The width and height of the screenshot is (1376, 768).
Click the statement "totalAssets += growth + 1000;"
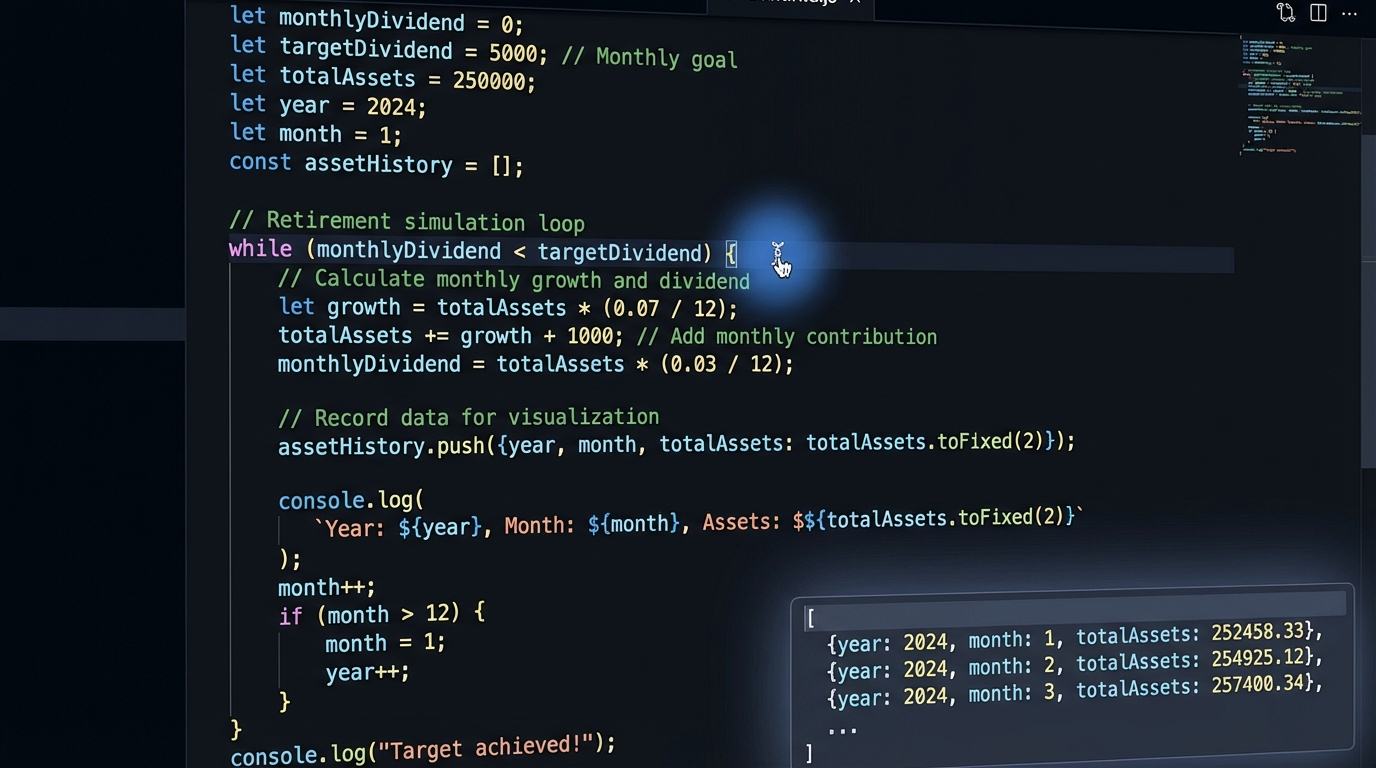(x=450, y=336)
